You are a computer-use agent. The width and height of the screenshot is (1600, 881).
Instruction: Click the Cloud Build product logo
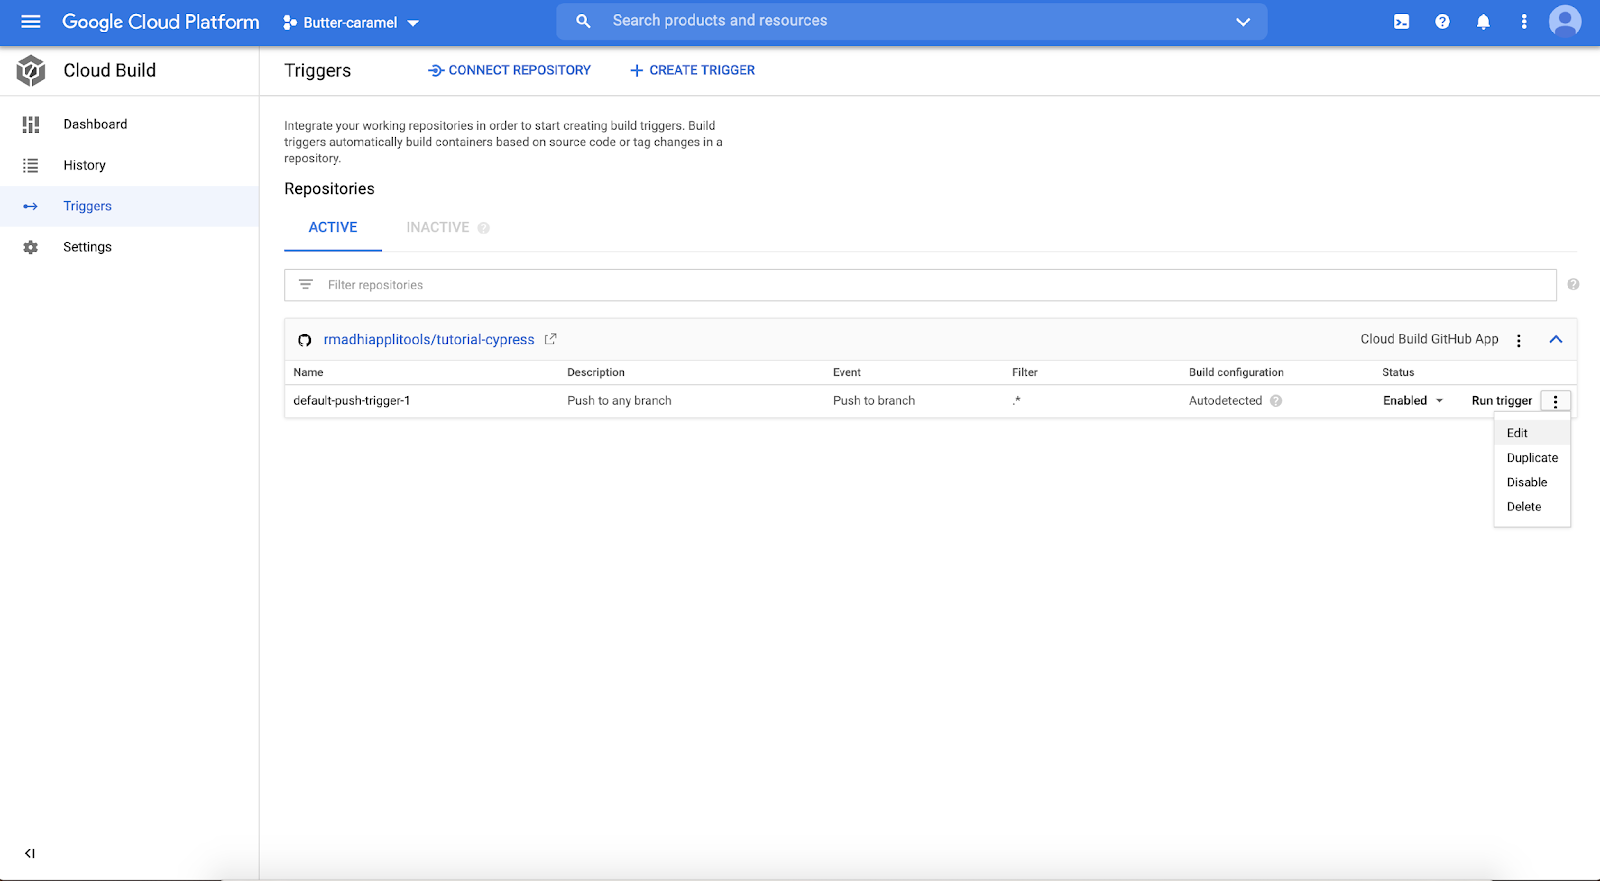pos(31,71)
